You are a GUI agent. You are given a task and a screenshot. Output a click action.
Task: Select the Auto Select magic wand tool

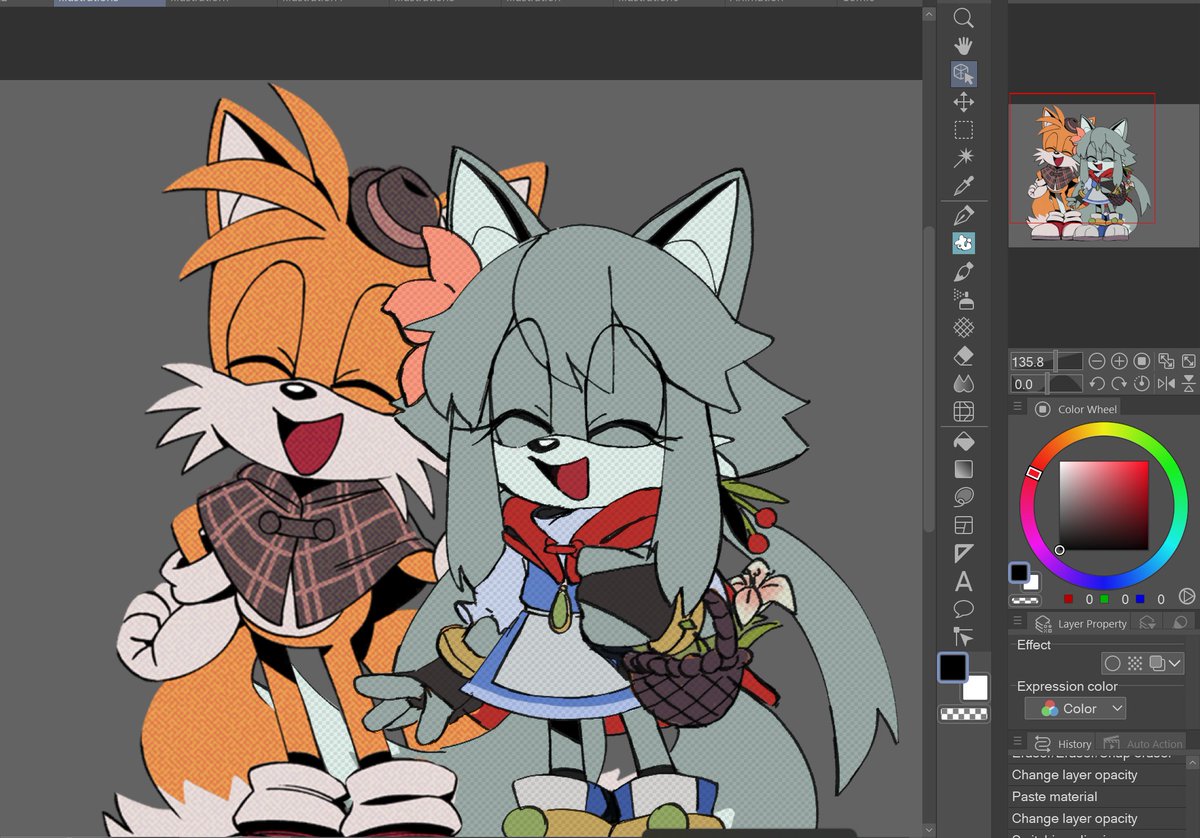(963, 156)
